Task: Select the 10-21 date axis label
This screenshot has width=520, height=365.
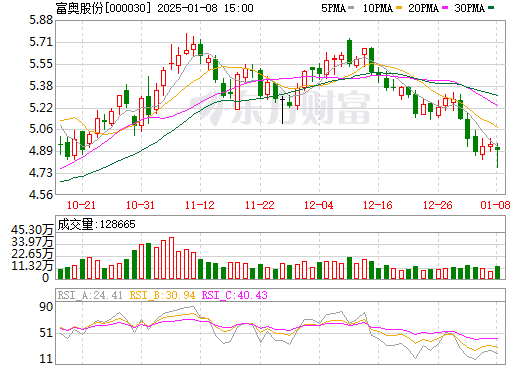Action: tap(81, 205)
